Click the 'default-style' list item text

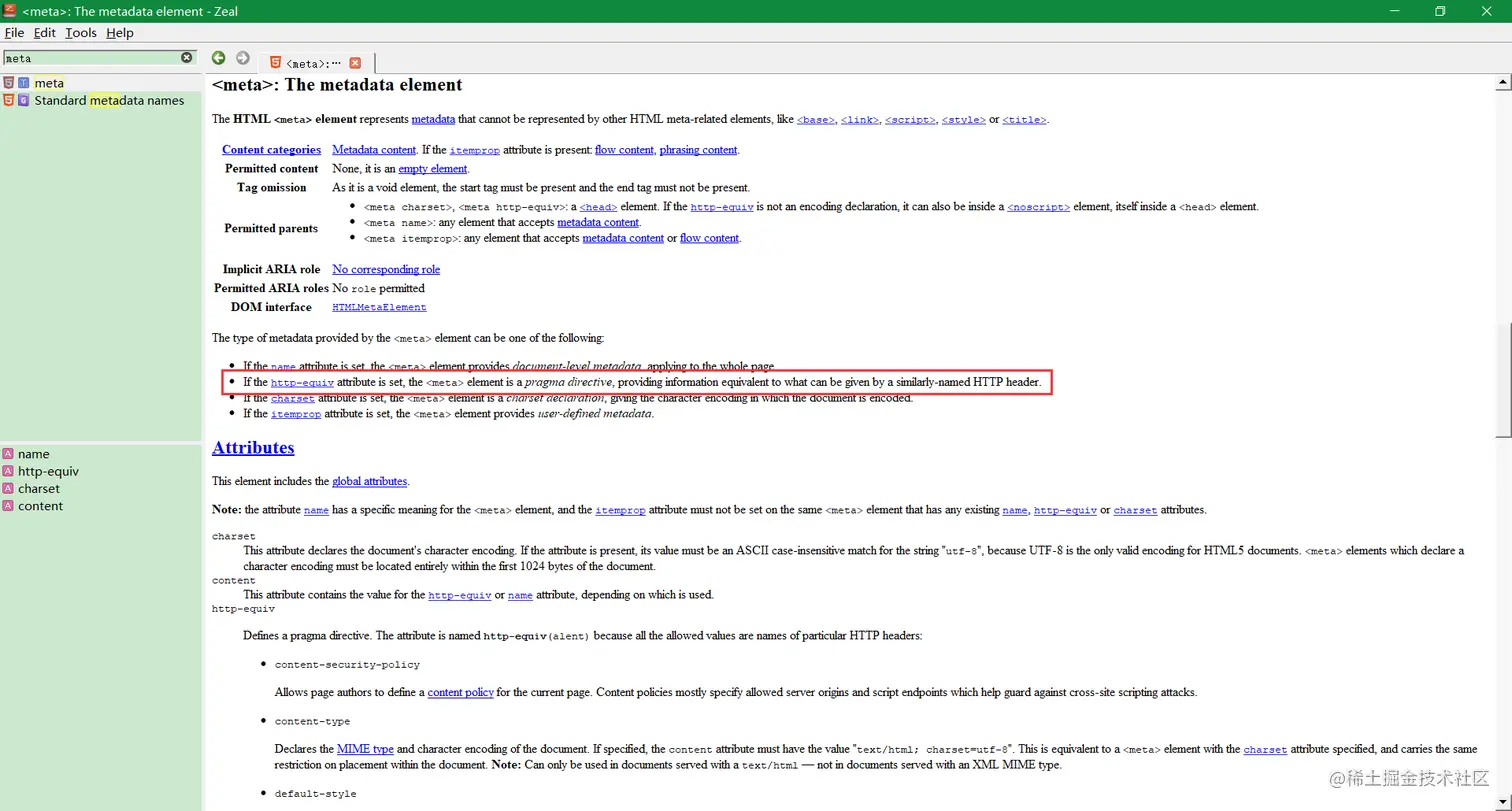[x=315, y=794]
